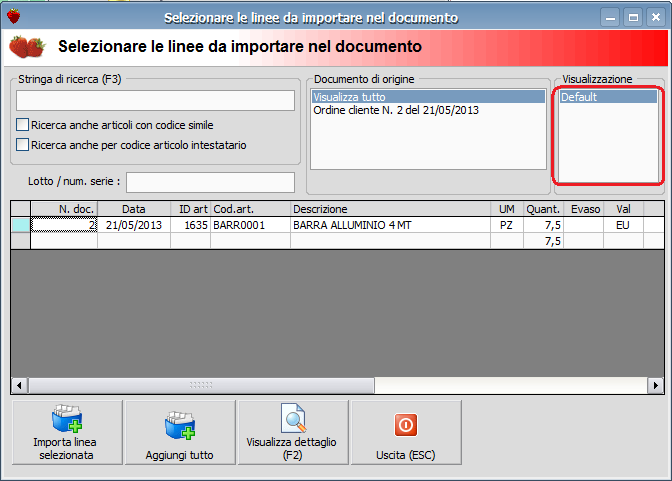Click the Evaso column header
This screenshot has width=672, height=481.
click(583, 209)
